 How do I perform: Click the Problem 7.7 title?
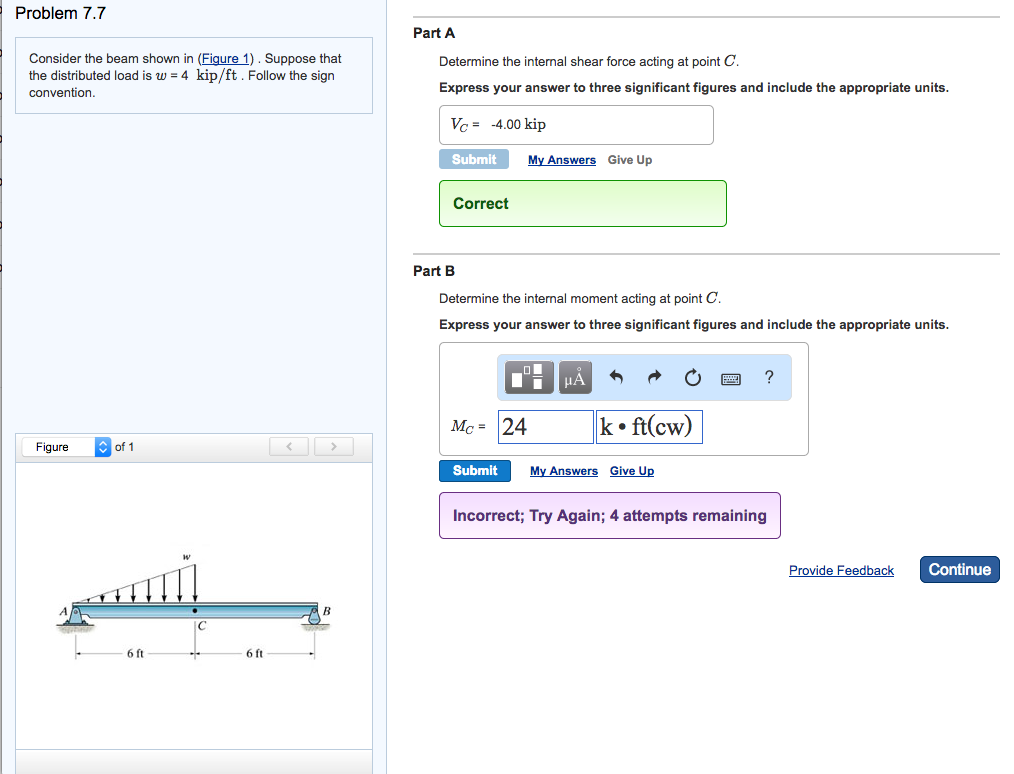point(60,13)
